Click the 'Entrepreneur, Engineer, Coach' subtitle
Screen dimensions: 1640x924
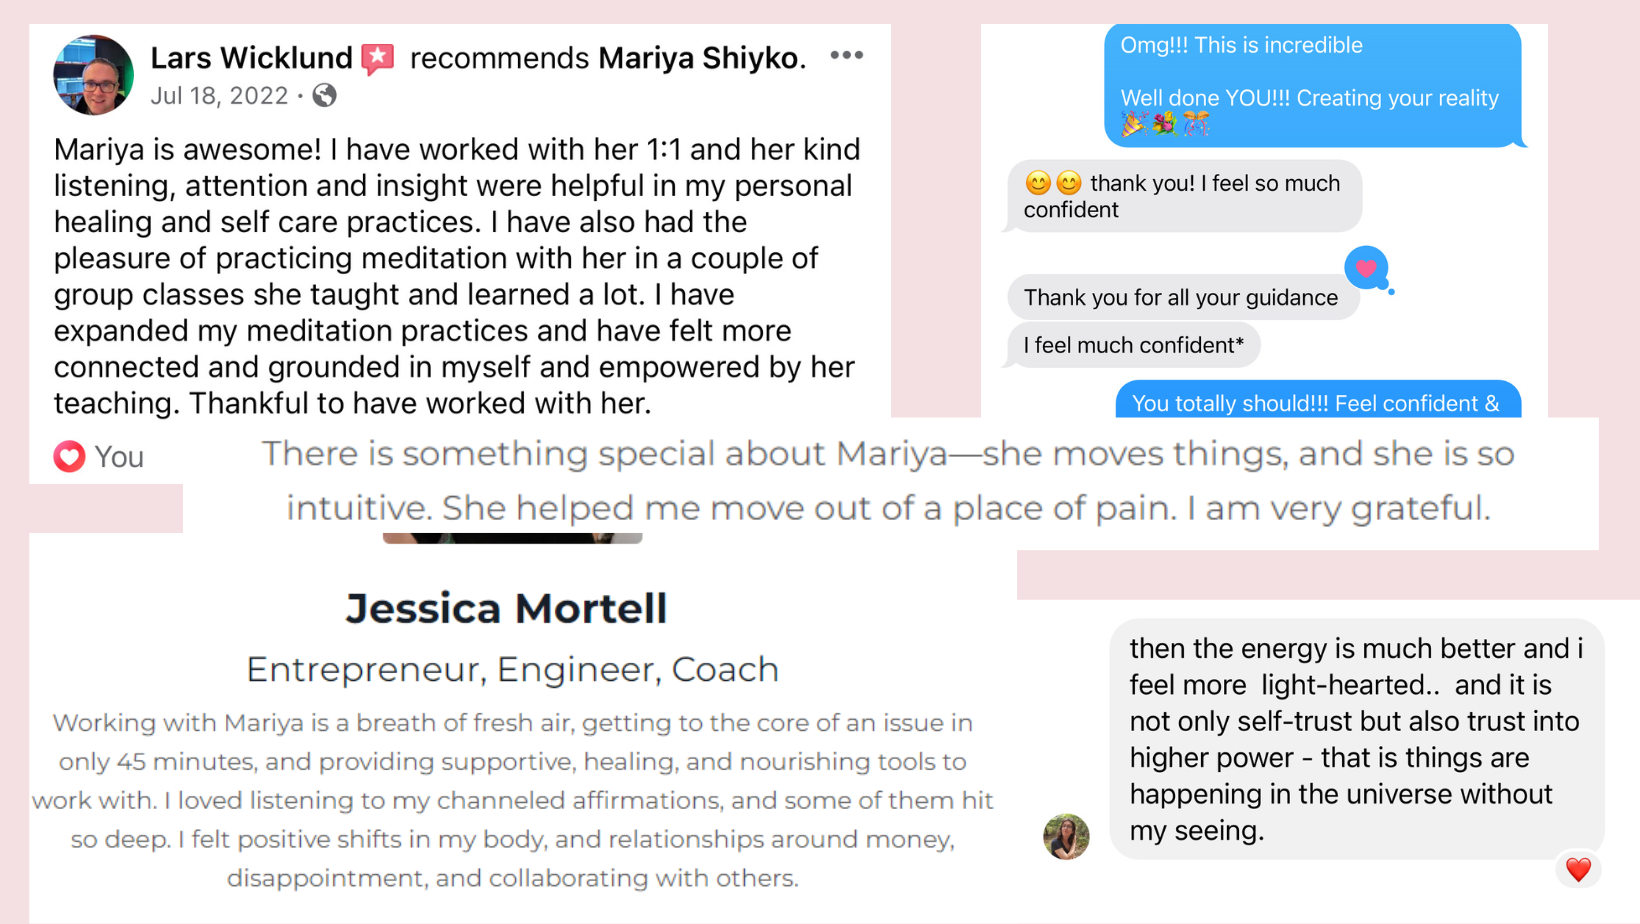[512, 669]
